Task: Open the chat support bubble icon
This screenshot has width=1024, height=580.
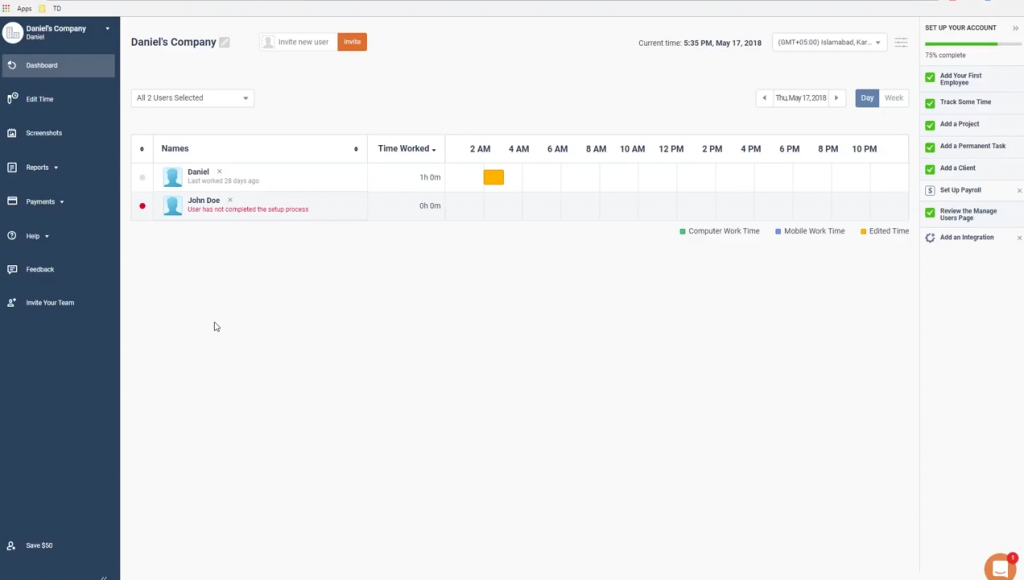Action: (999, 567)
